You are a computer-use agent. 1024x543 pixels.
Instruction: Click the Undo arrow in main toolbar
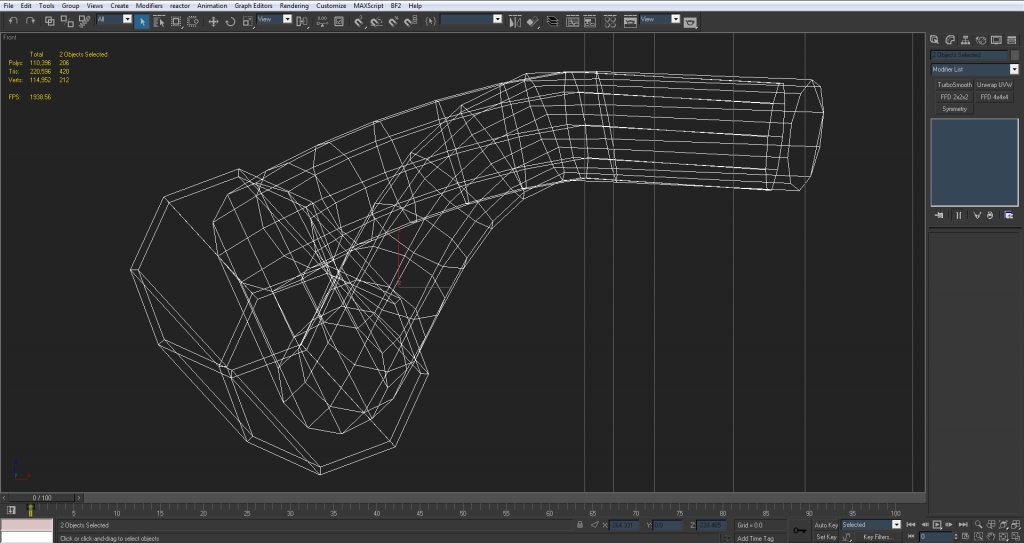[x=13, y=20]
